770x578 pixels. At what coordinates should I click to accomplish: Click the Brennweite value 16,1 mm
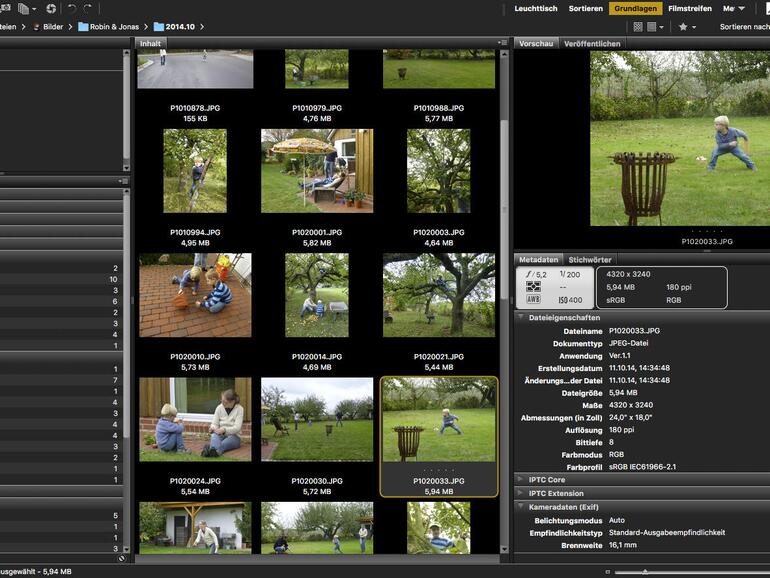(x=623, y=545)
